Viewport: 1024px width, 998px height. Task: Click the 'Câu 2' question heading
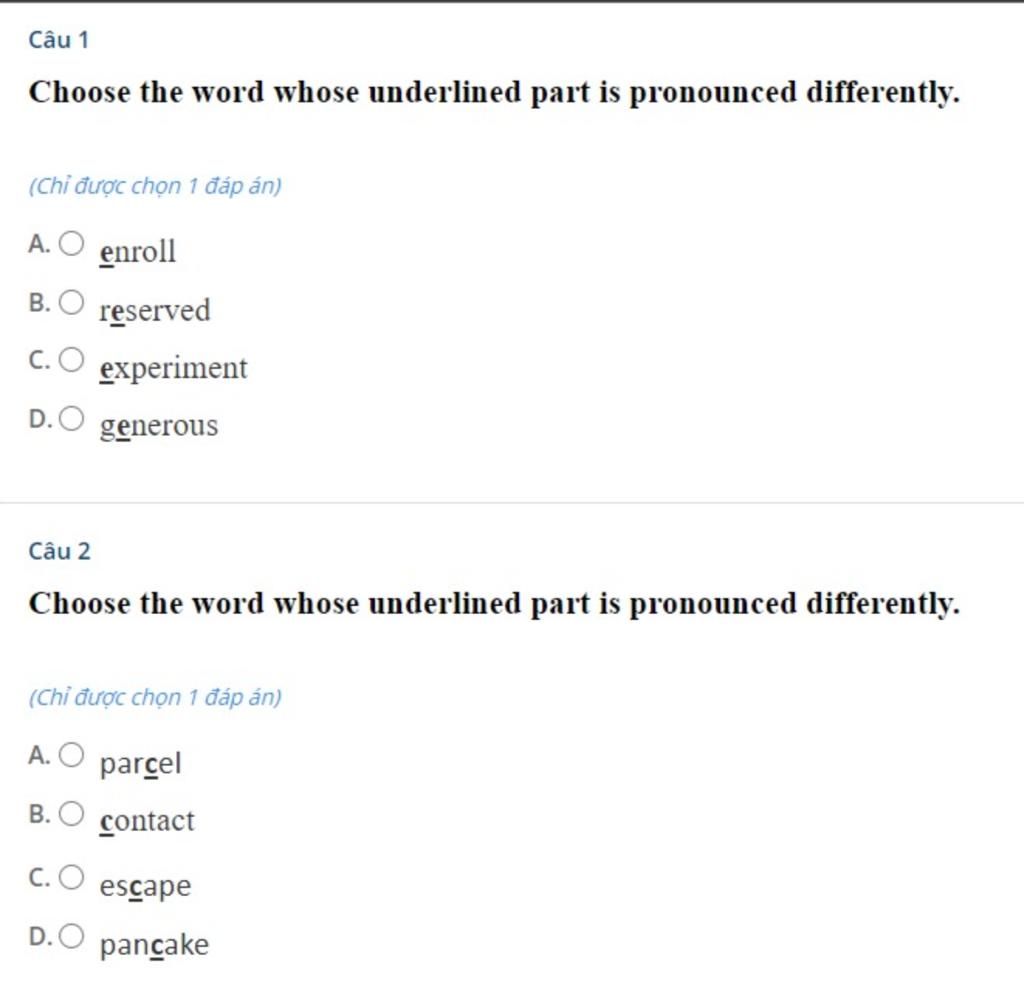point(60,551)
